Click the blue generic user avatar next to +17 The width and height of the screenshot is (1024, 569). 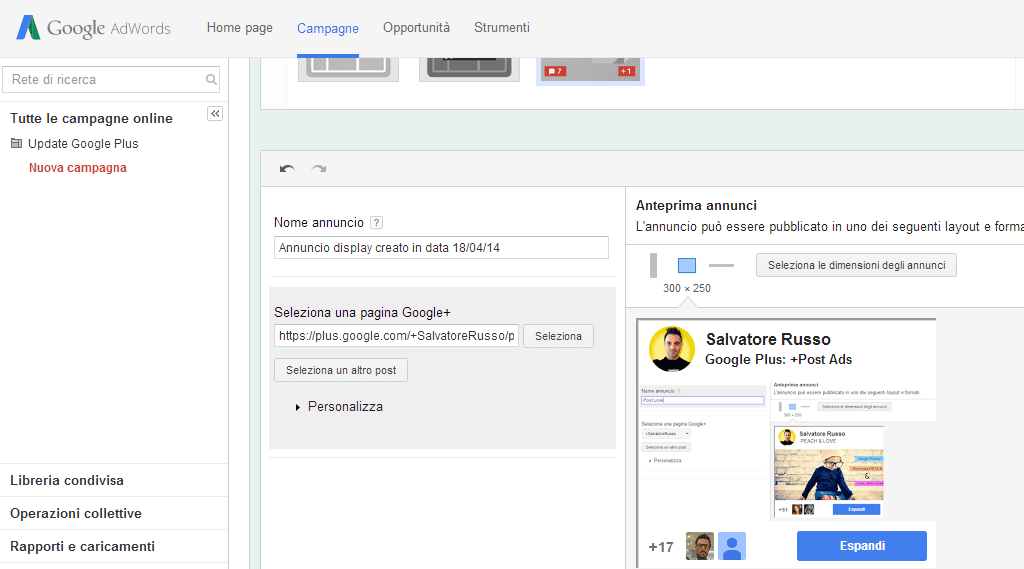click(732, 546)
